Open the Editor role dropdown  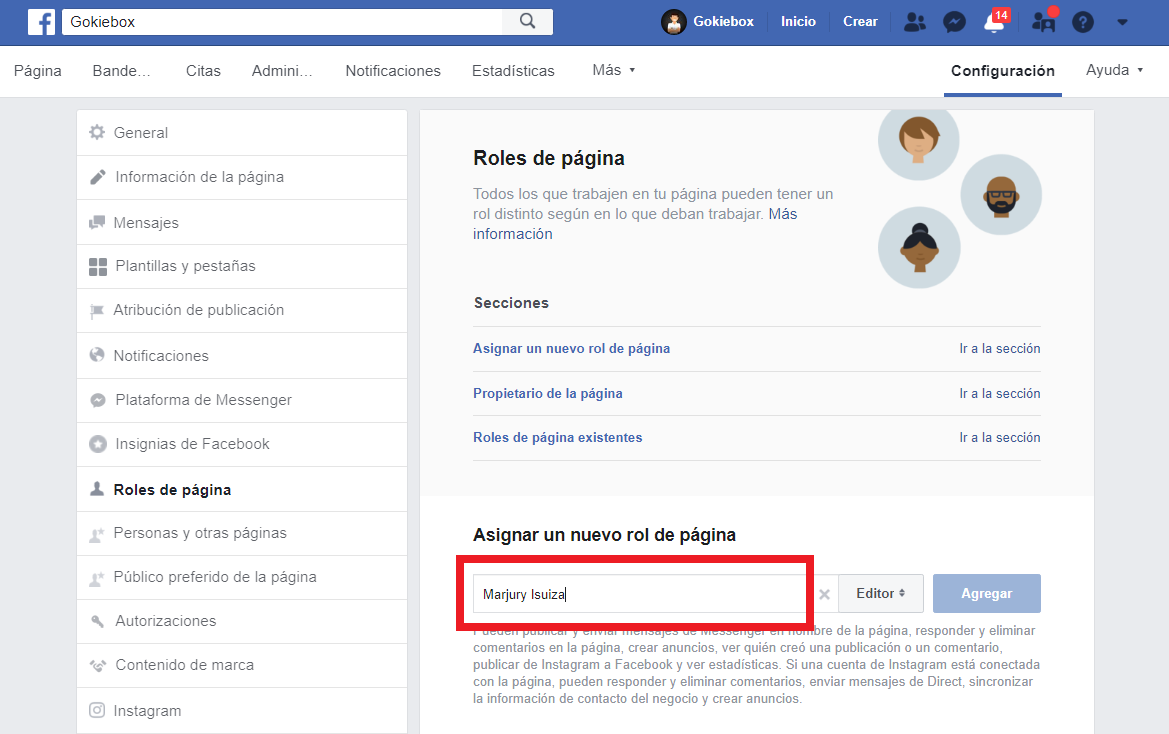tap(880, 593)
